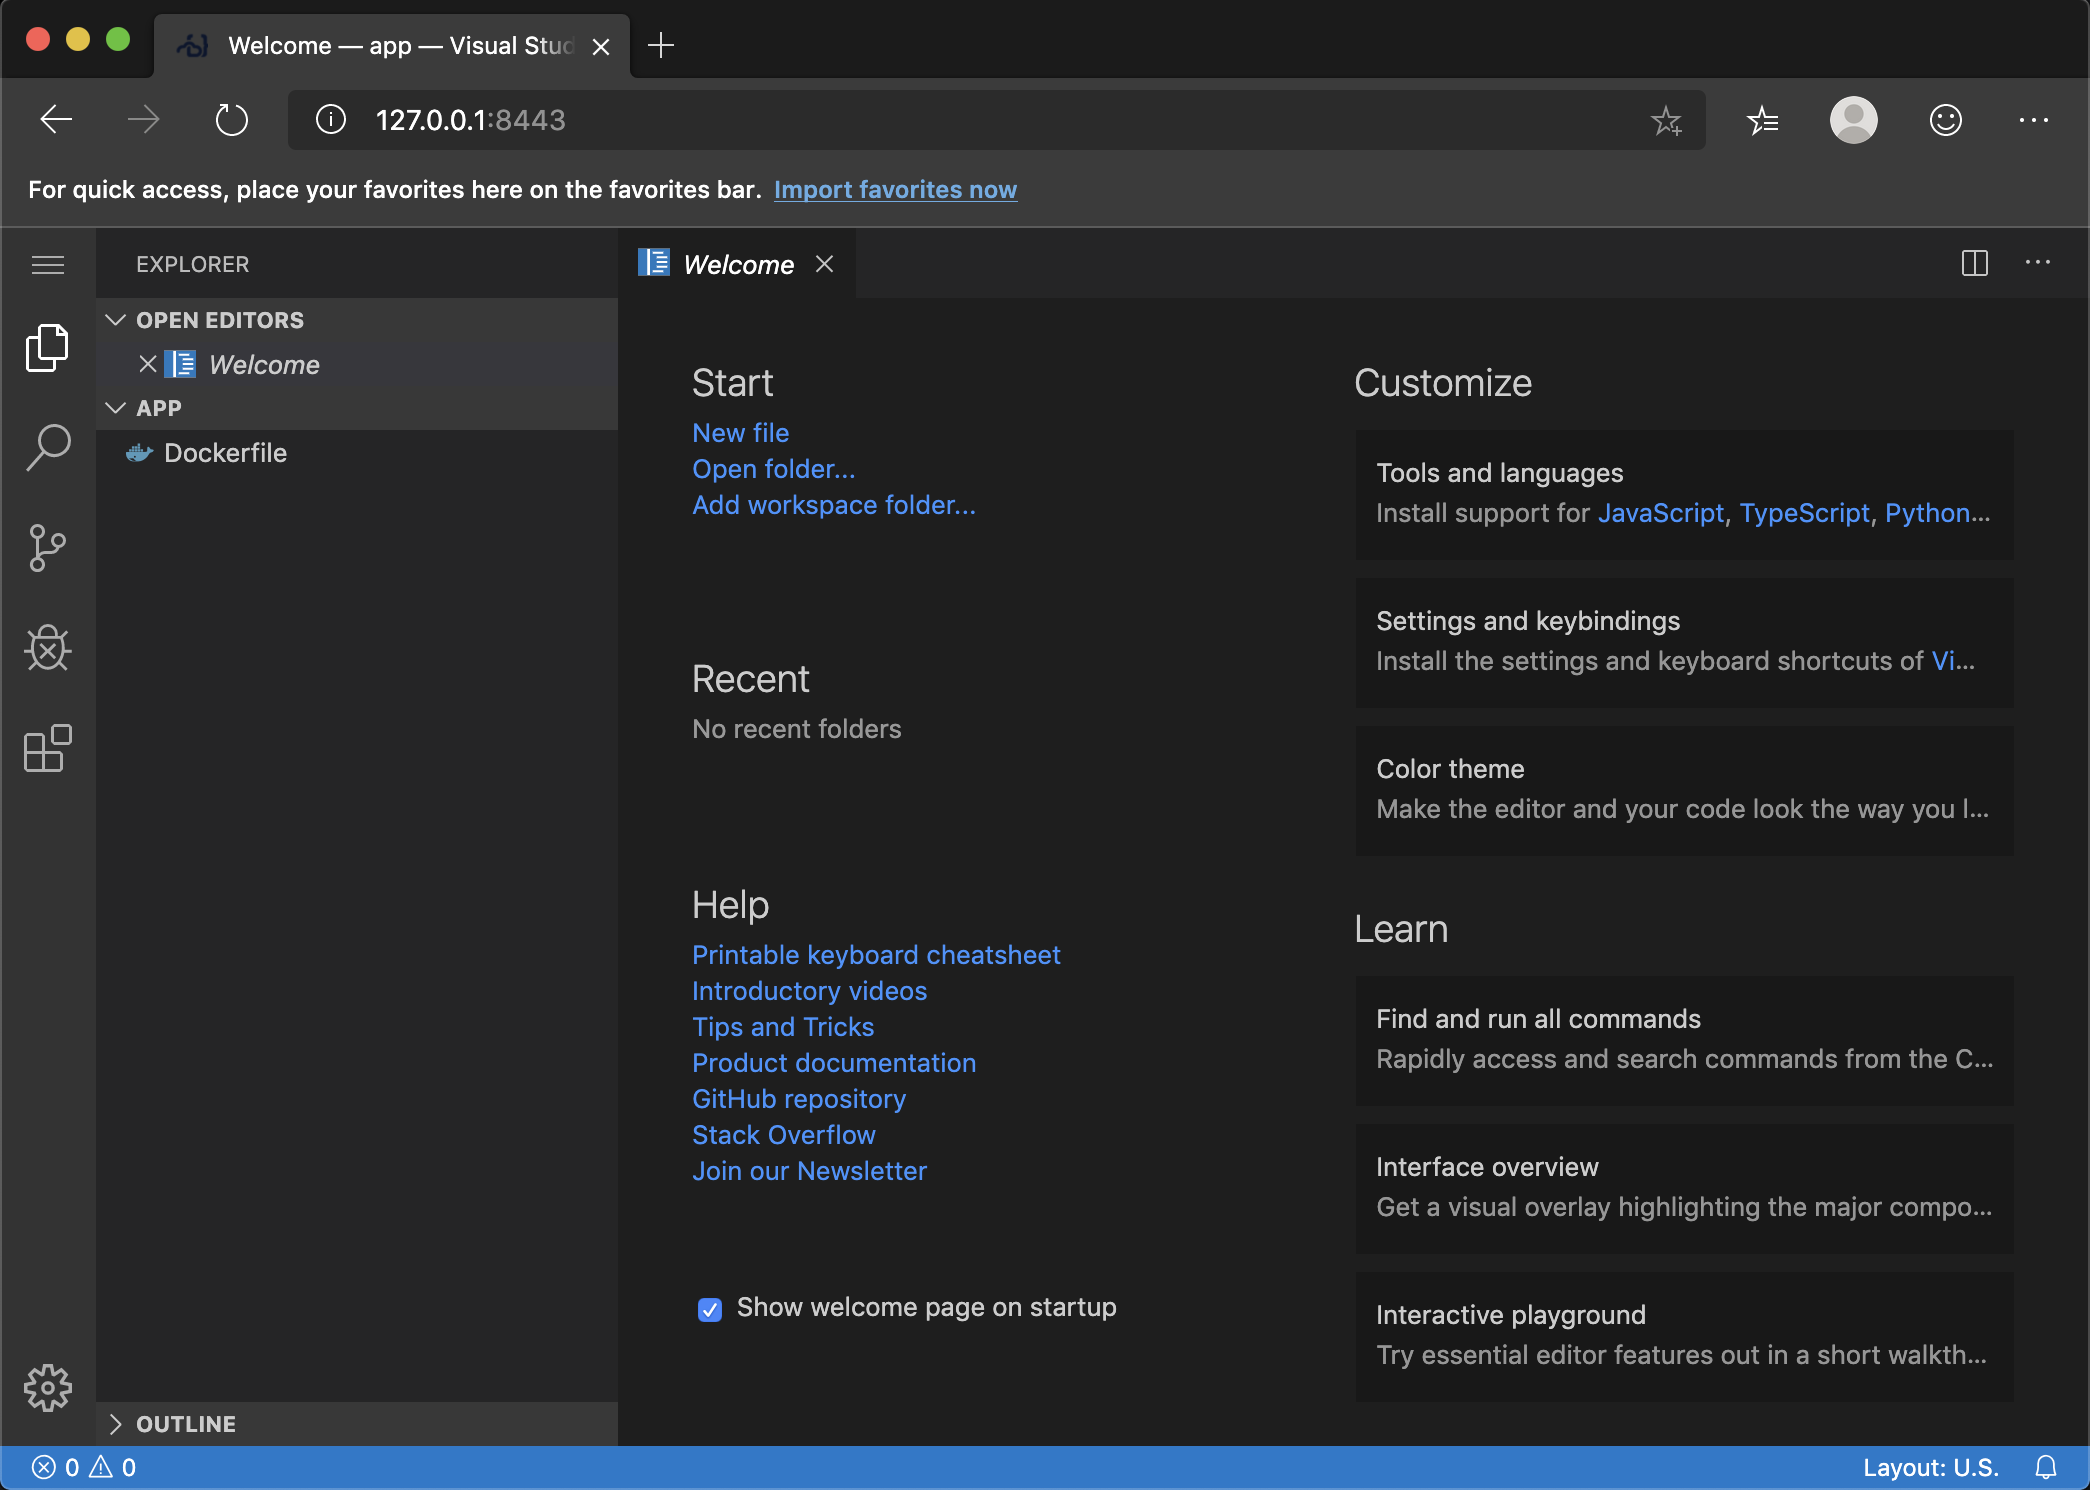Screen dimensions: 2090x1490
Task: Reload the page with the refresh icon
Action: [232, 120]
